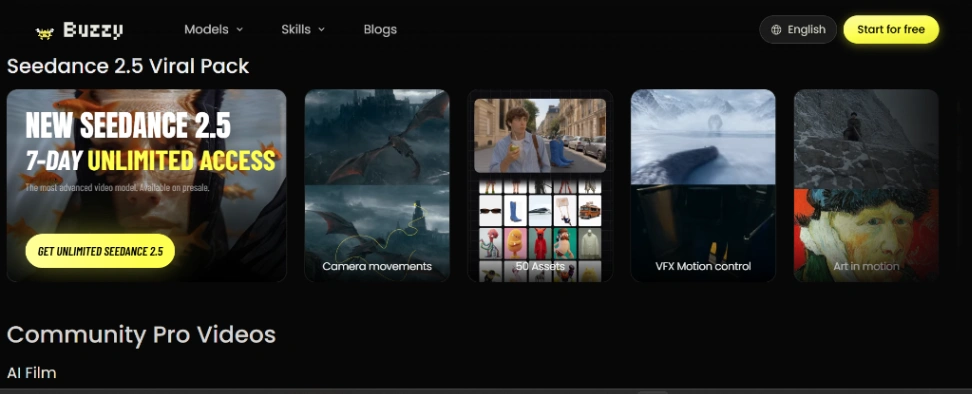Click the white sweater asset in grid
The height and width of the screenshot is (394, 972).
click(x=590, y=244)
